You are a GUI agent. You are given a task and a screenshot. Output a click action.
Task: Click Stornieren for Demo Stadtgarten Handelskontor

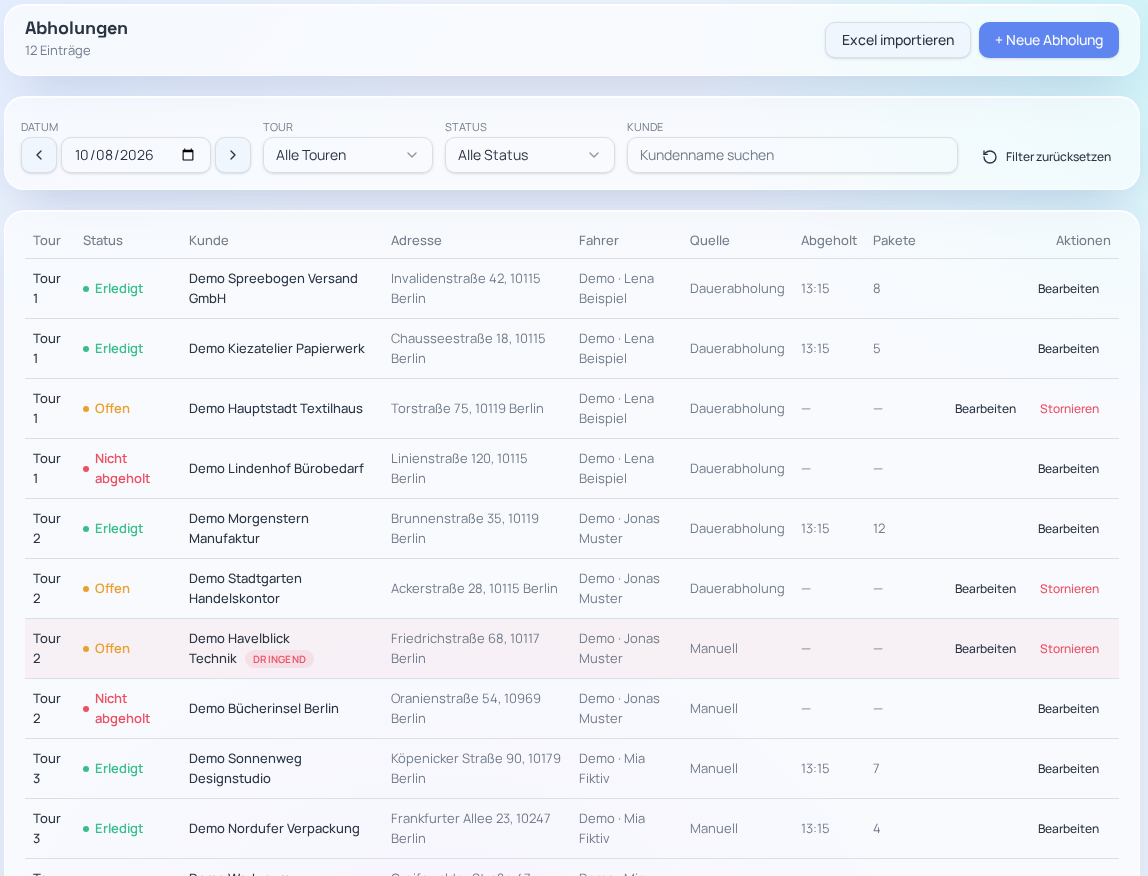coord(1069,589)
